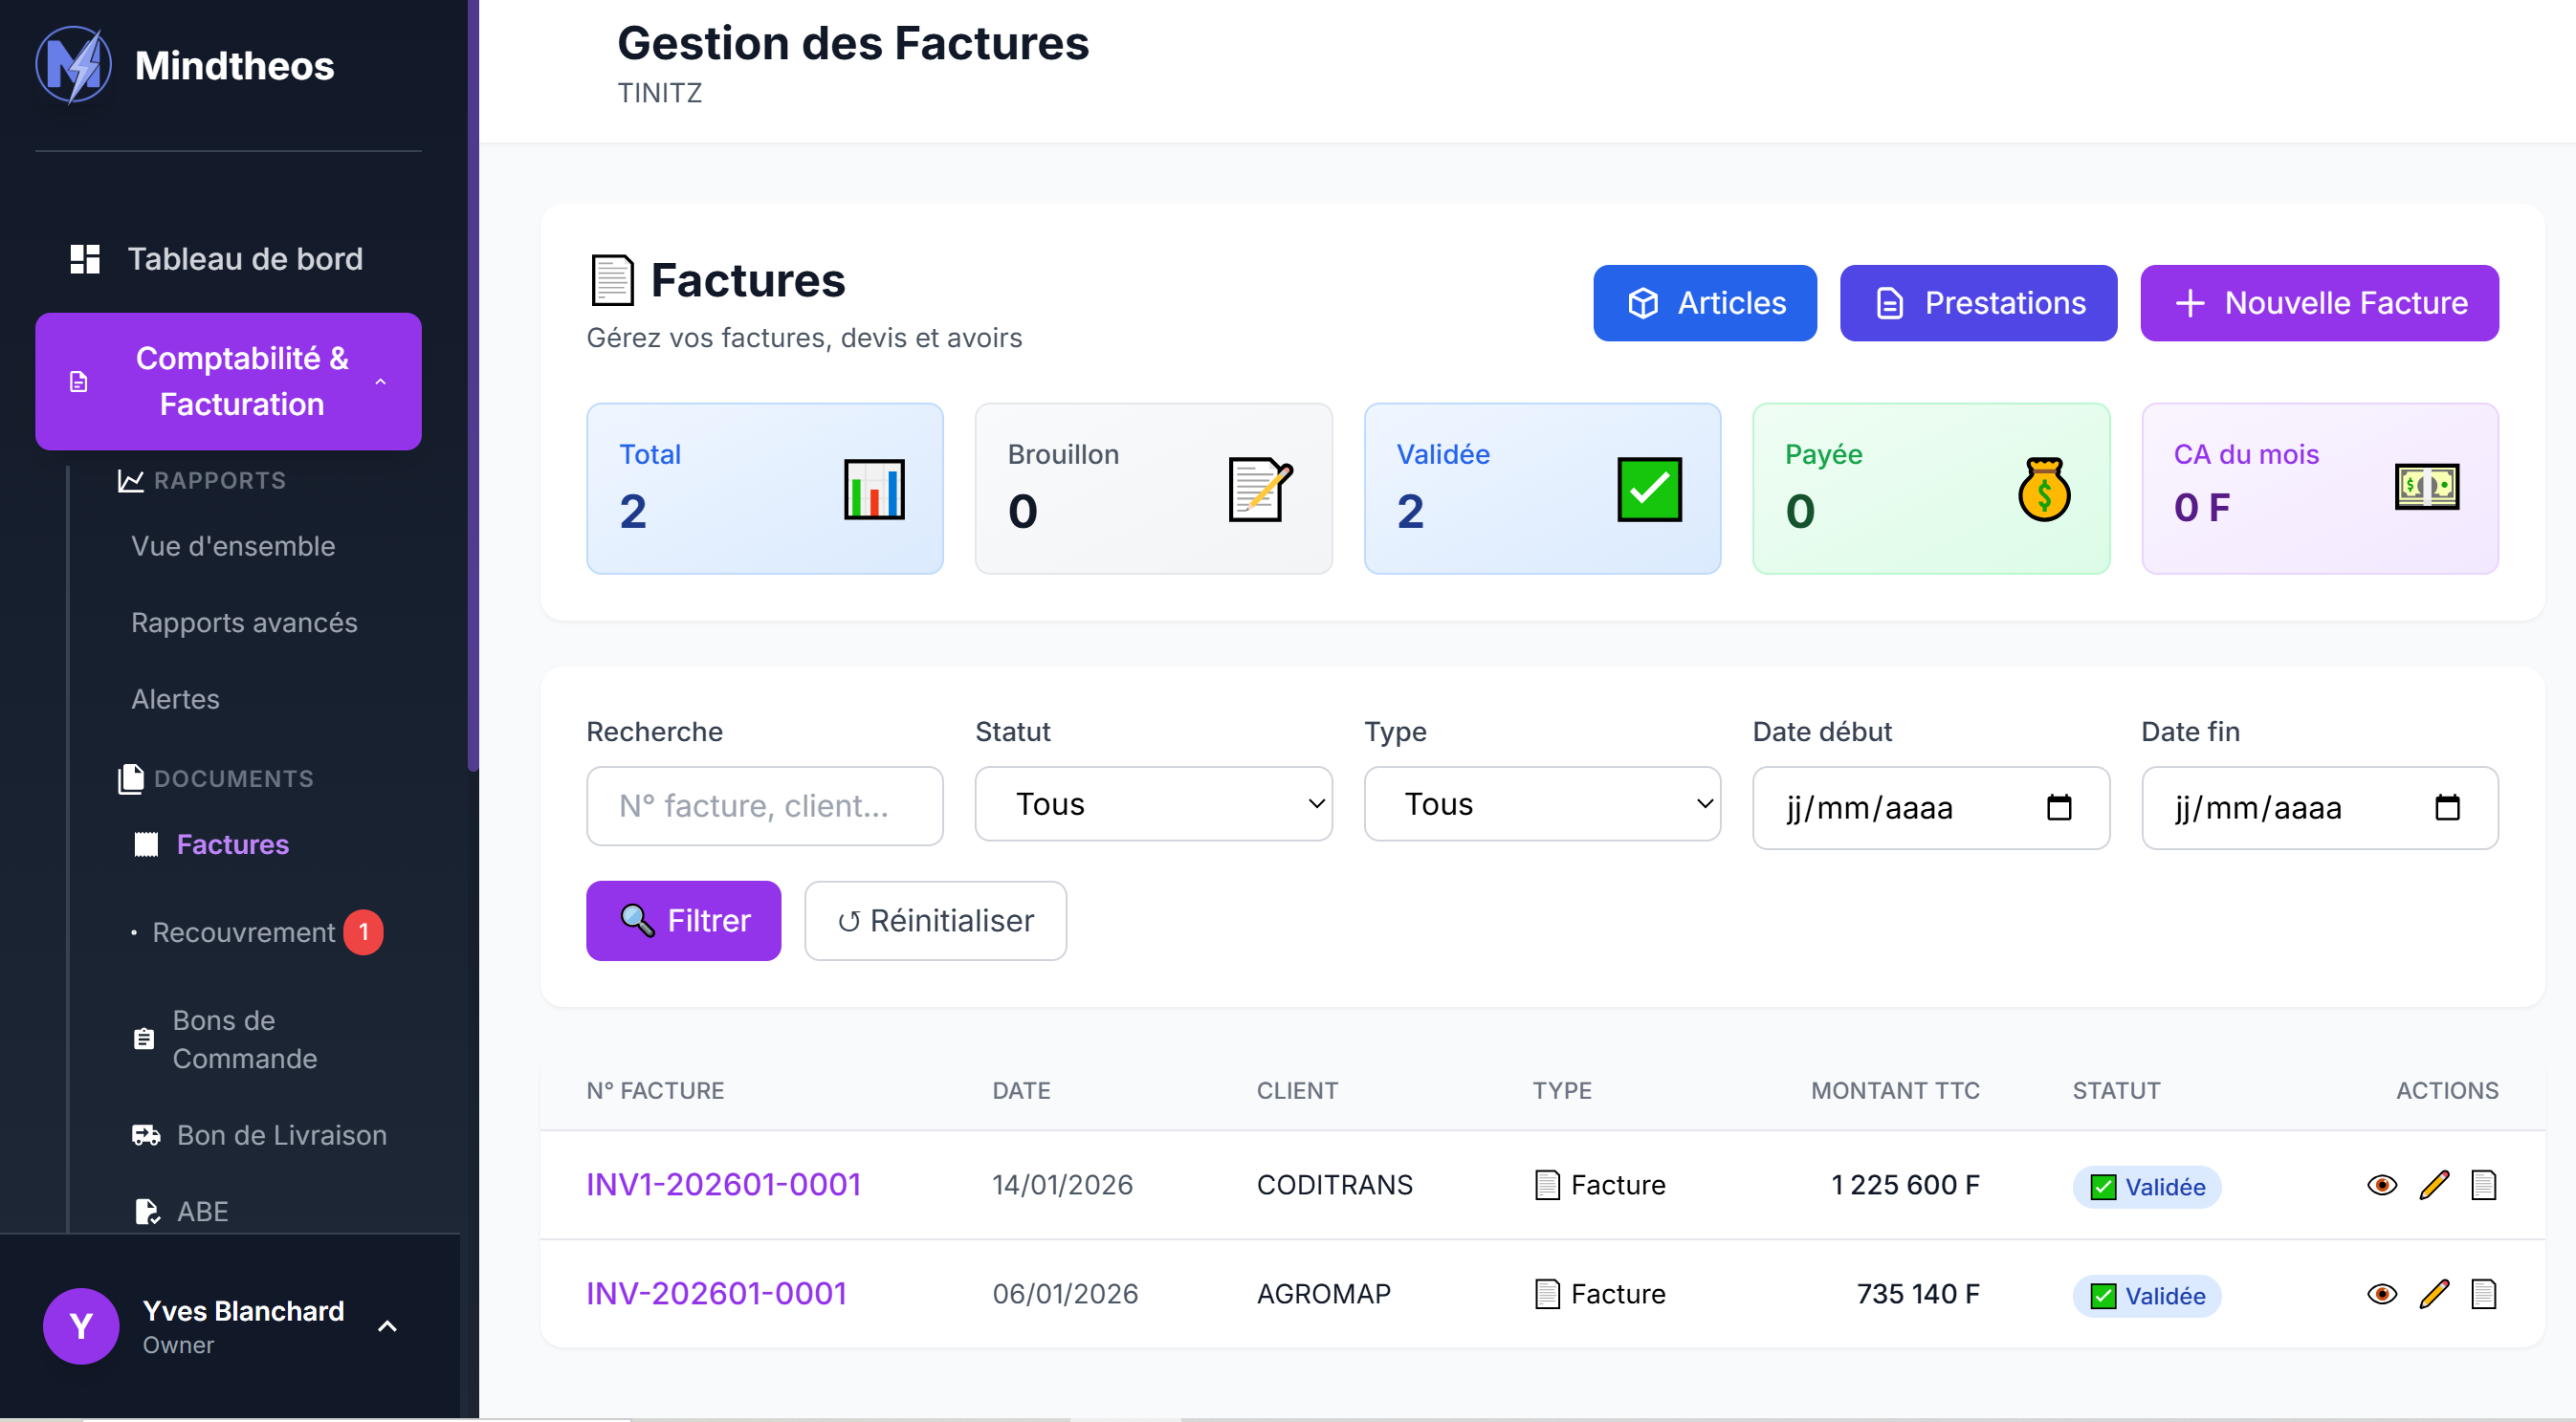
Task: Open the Statut dropdown showing Tous
Action: pyautogui.click(x=1152, y=803)
